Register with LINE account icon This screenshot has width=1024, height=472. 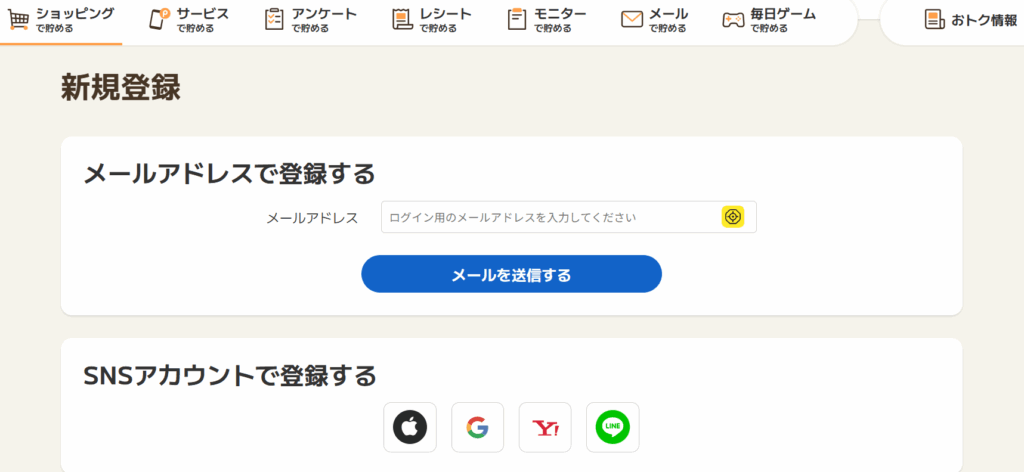(x=613, y=428)
